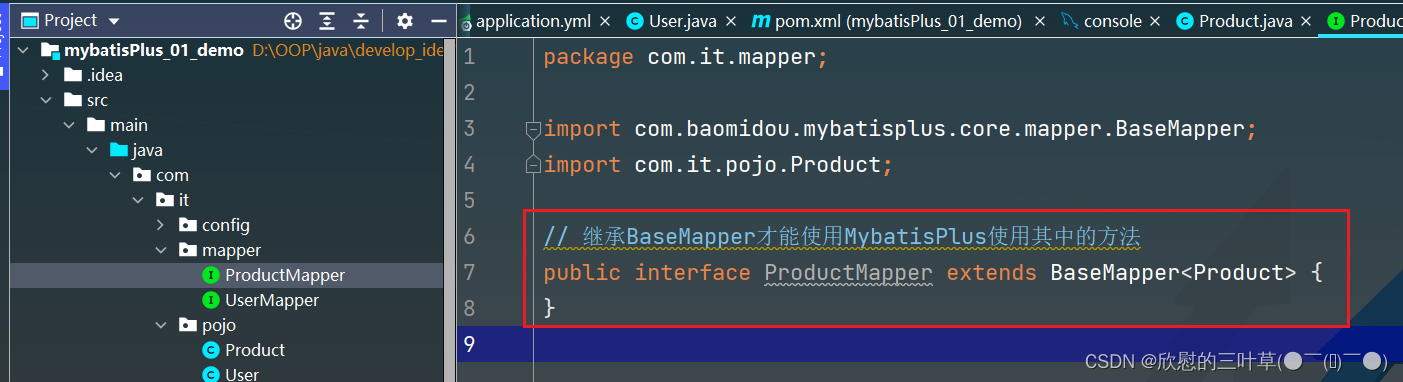1403x382 pixels.
Task: Click the locate/select opened file target icon
Action: pyautogui.click(x=293, y=21)
